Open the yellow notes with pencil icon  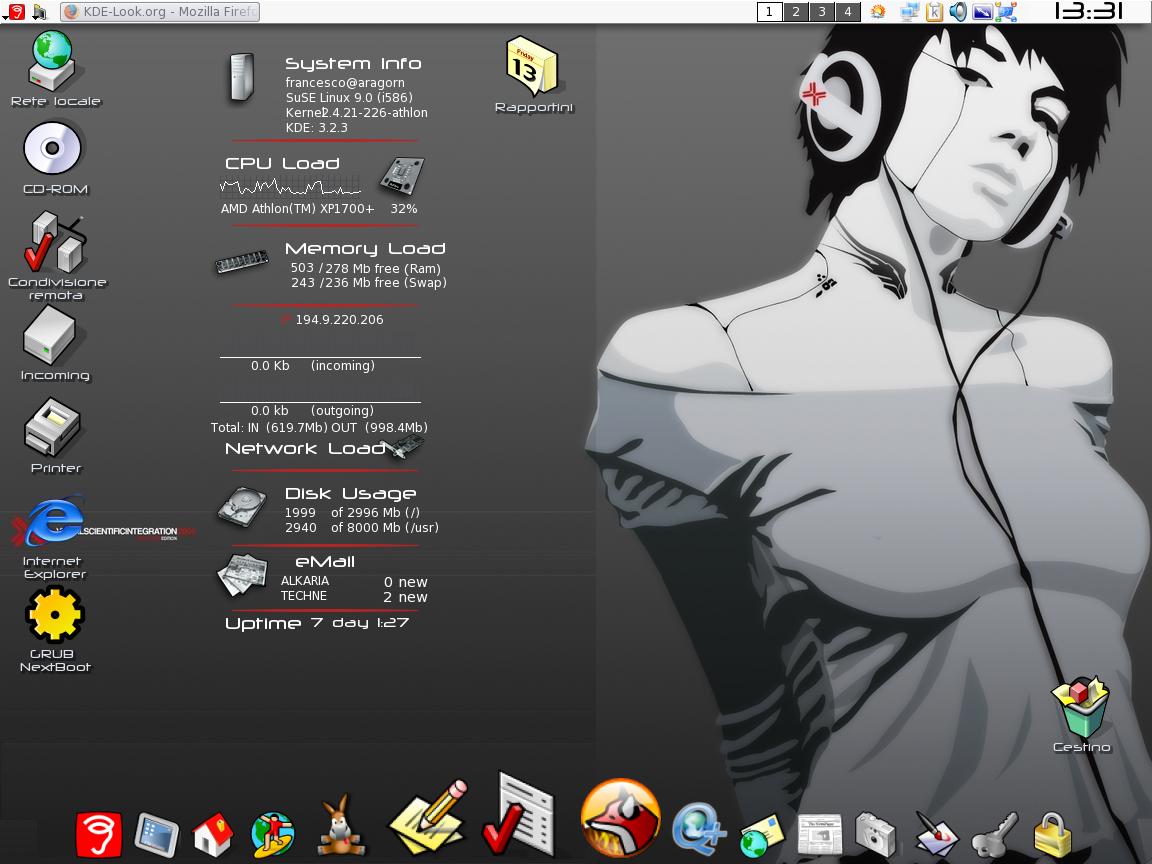[429, 819]
